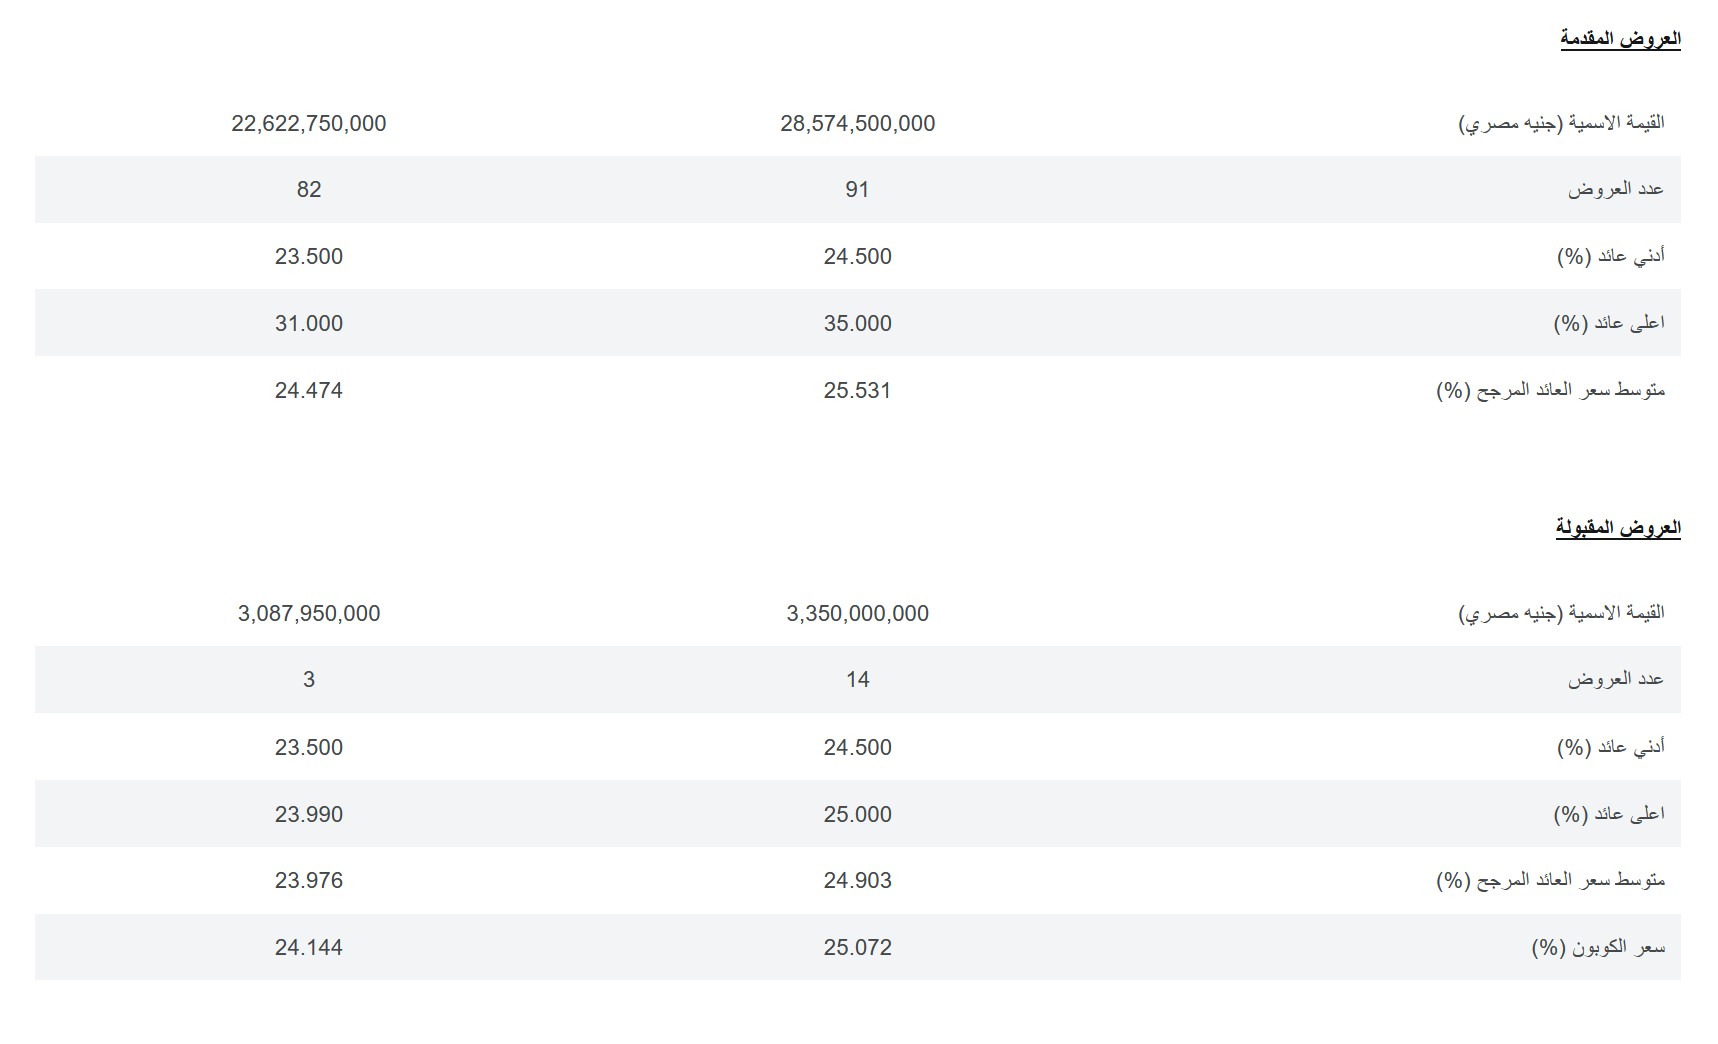Screen dimensions: 1718x1044
Task: Select the coupon rate value 24.144
Action: 309,948
